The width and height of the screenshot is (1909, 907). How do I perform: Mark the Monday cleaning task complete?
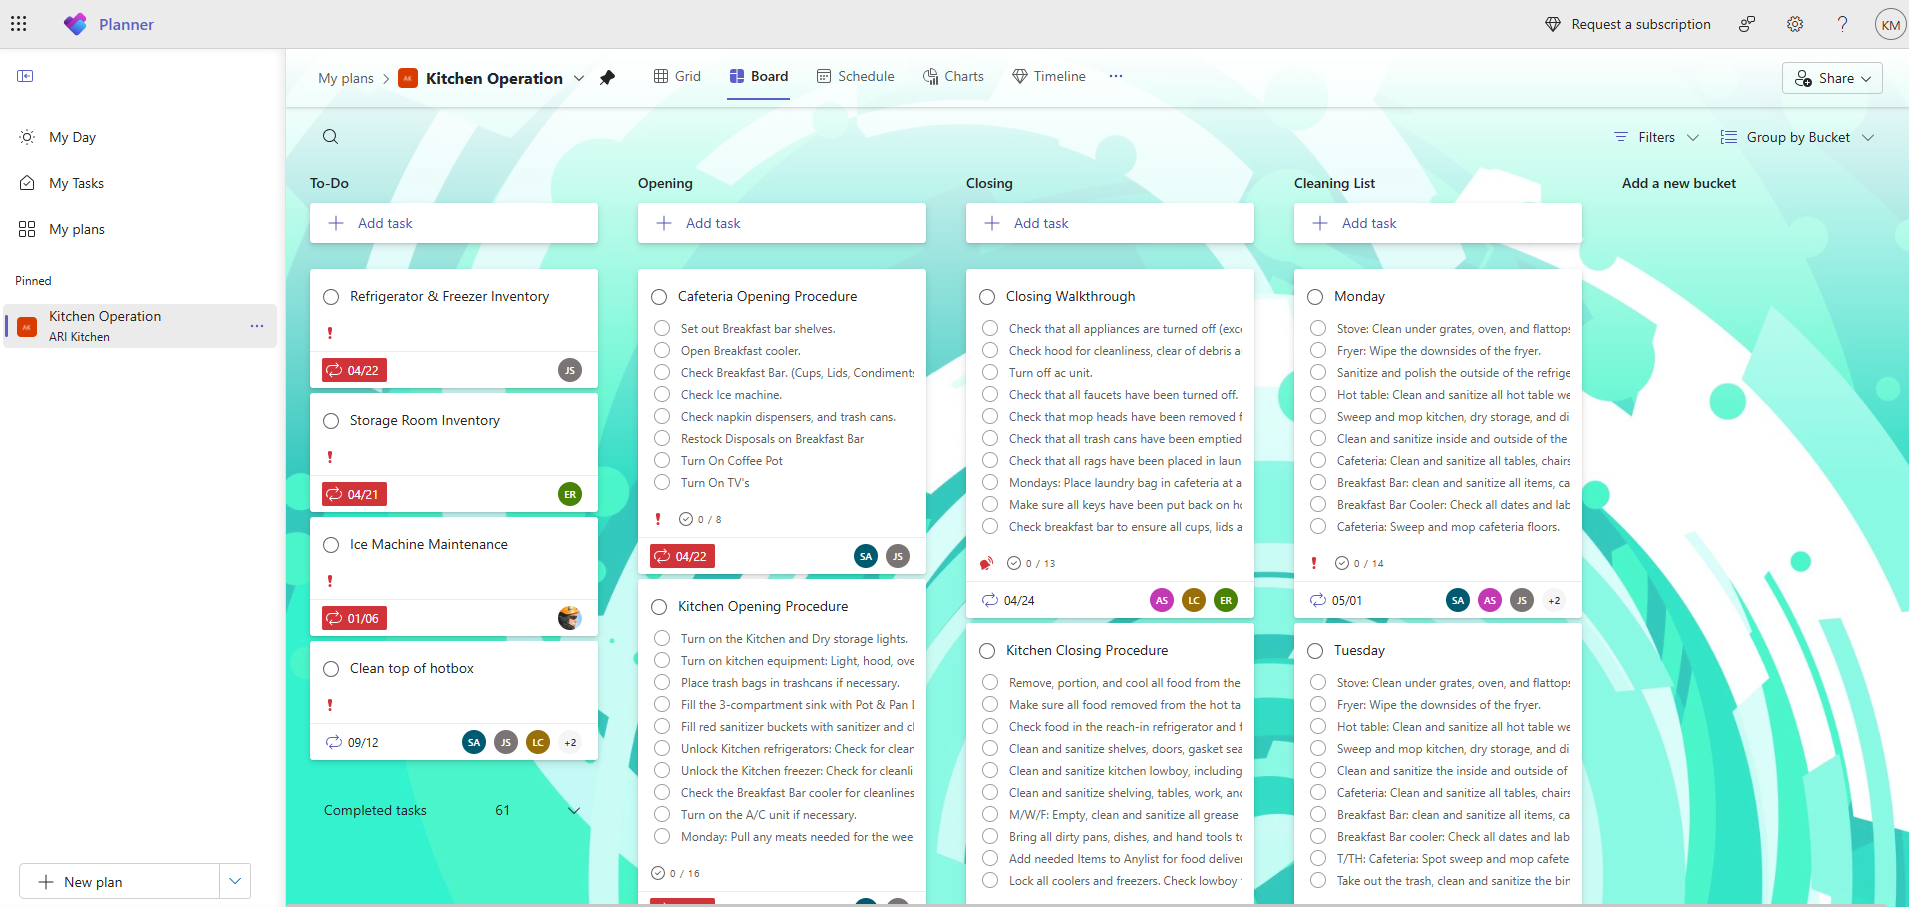coord(1316,296)
